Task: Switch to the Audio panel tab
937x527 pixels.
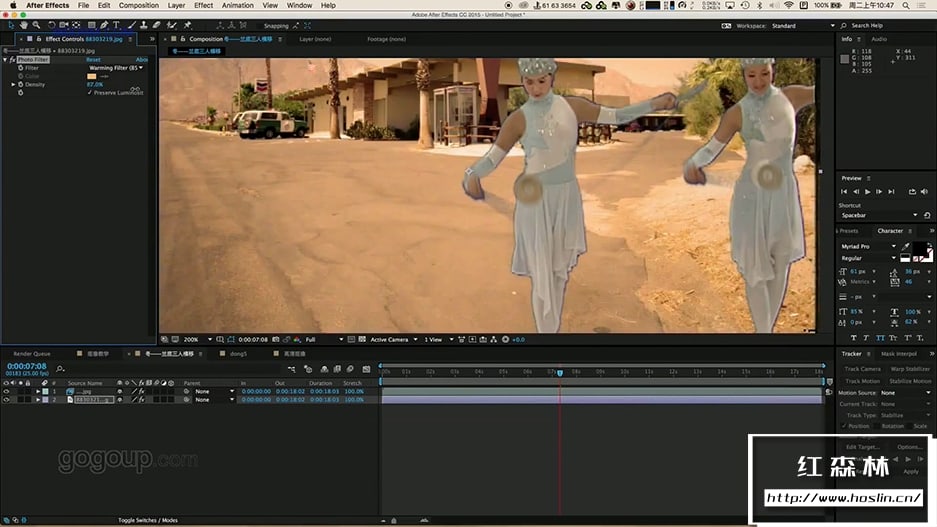Action: pos(878,39)
